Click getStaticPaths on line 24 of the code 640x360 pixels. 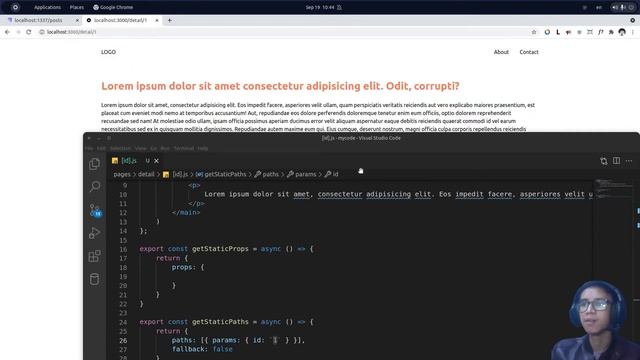(x=220, y=322)
